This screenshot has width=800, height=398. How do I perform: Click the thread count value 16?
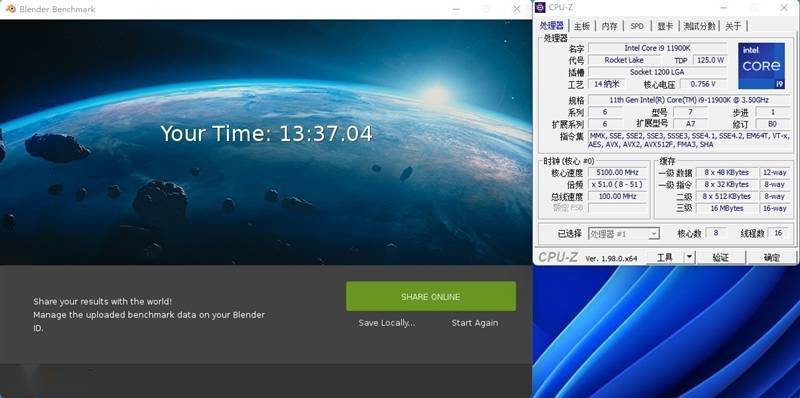tap(778, 233)
